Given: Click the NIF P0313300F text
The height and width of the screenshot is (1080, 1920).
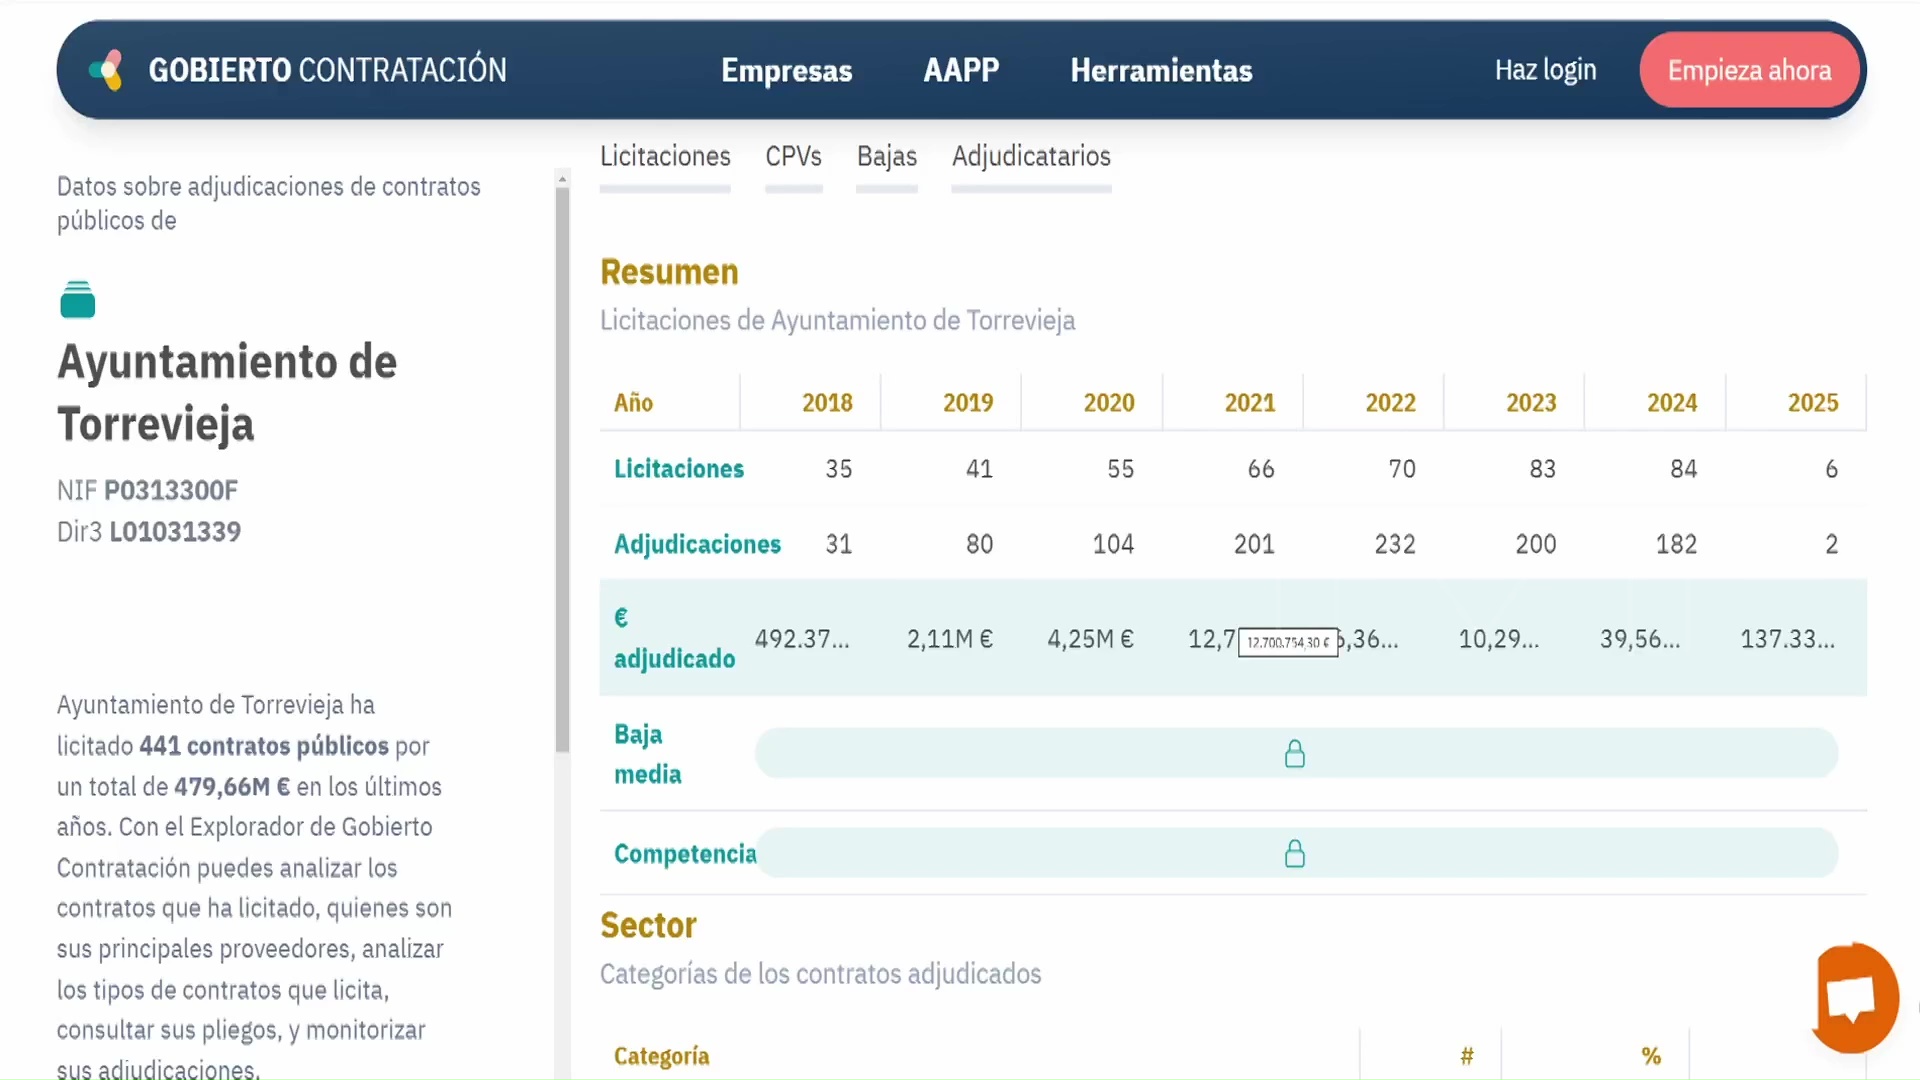Looking at the screenshot, I should (147, 490).
